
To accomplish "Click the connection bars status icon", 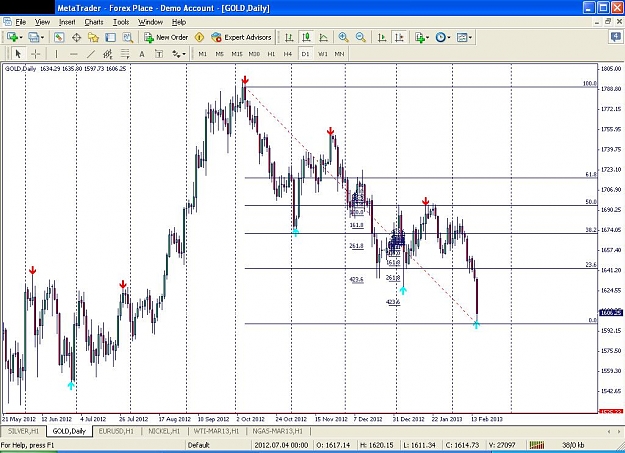I will pyautogui.click(x=537, y=445).
